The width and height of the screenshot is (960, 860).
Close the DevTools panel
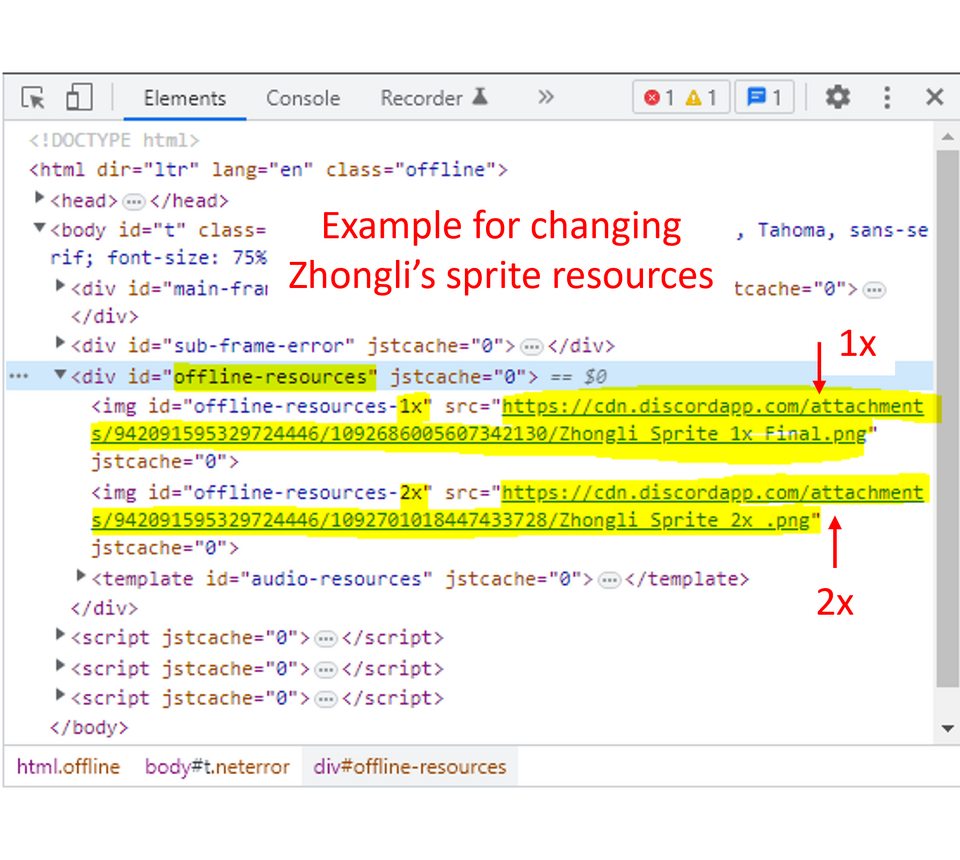pos(934,97)
